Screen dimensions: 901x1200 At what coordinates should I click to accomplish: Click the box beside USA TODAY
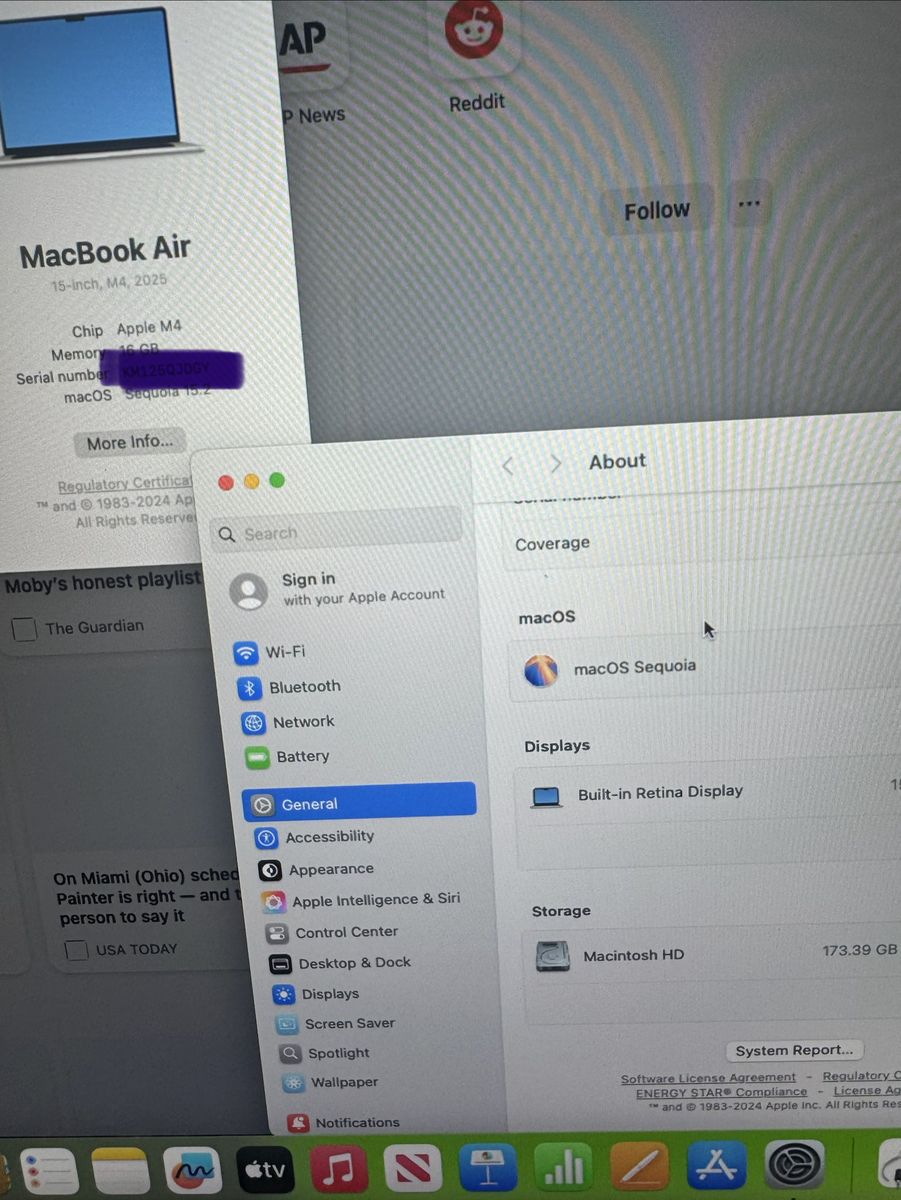[76, 950]
